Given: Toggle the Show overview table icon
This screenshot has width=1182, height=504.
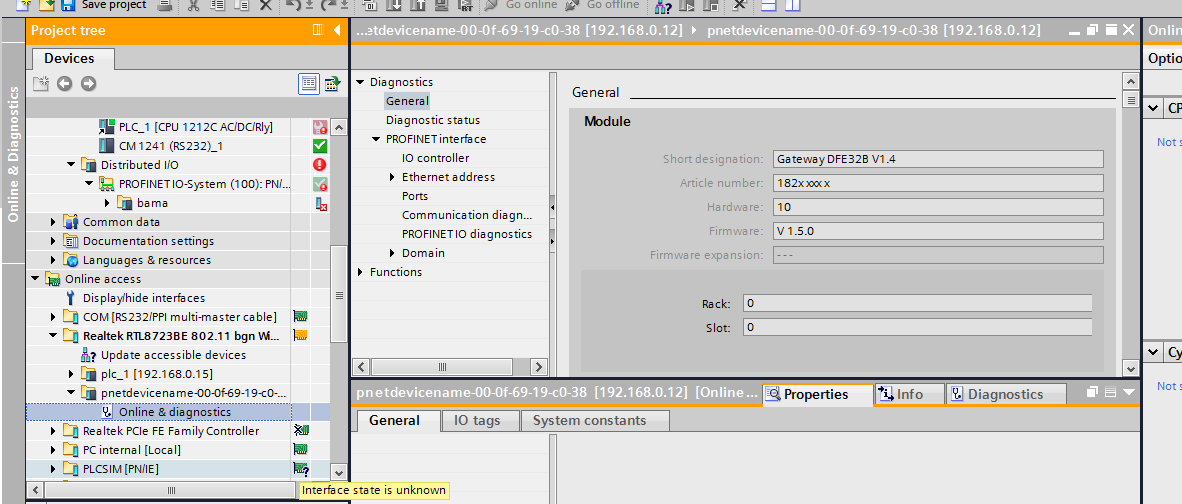Looking at the screenshot, I should [308, 84].
